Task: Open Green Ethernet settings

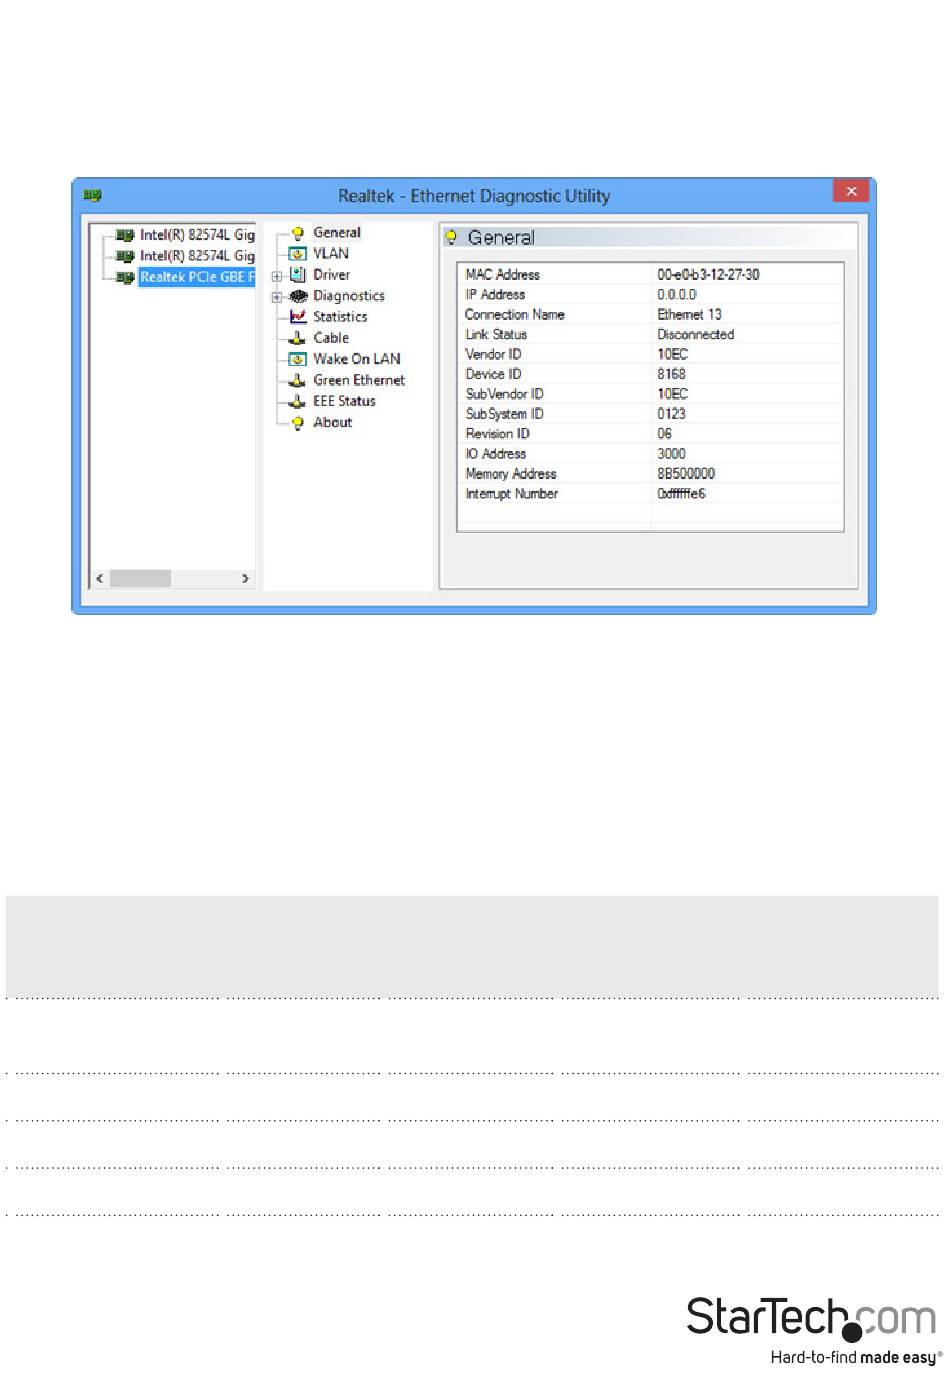Action: (359, 380)
